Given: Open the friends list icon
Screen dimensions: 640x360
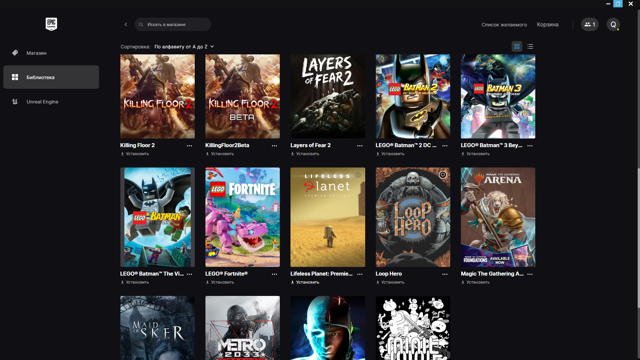Looking at the screenshot, I should click(589, 24).
